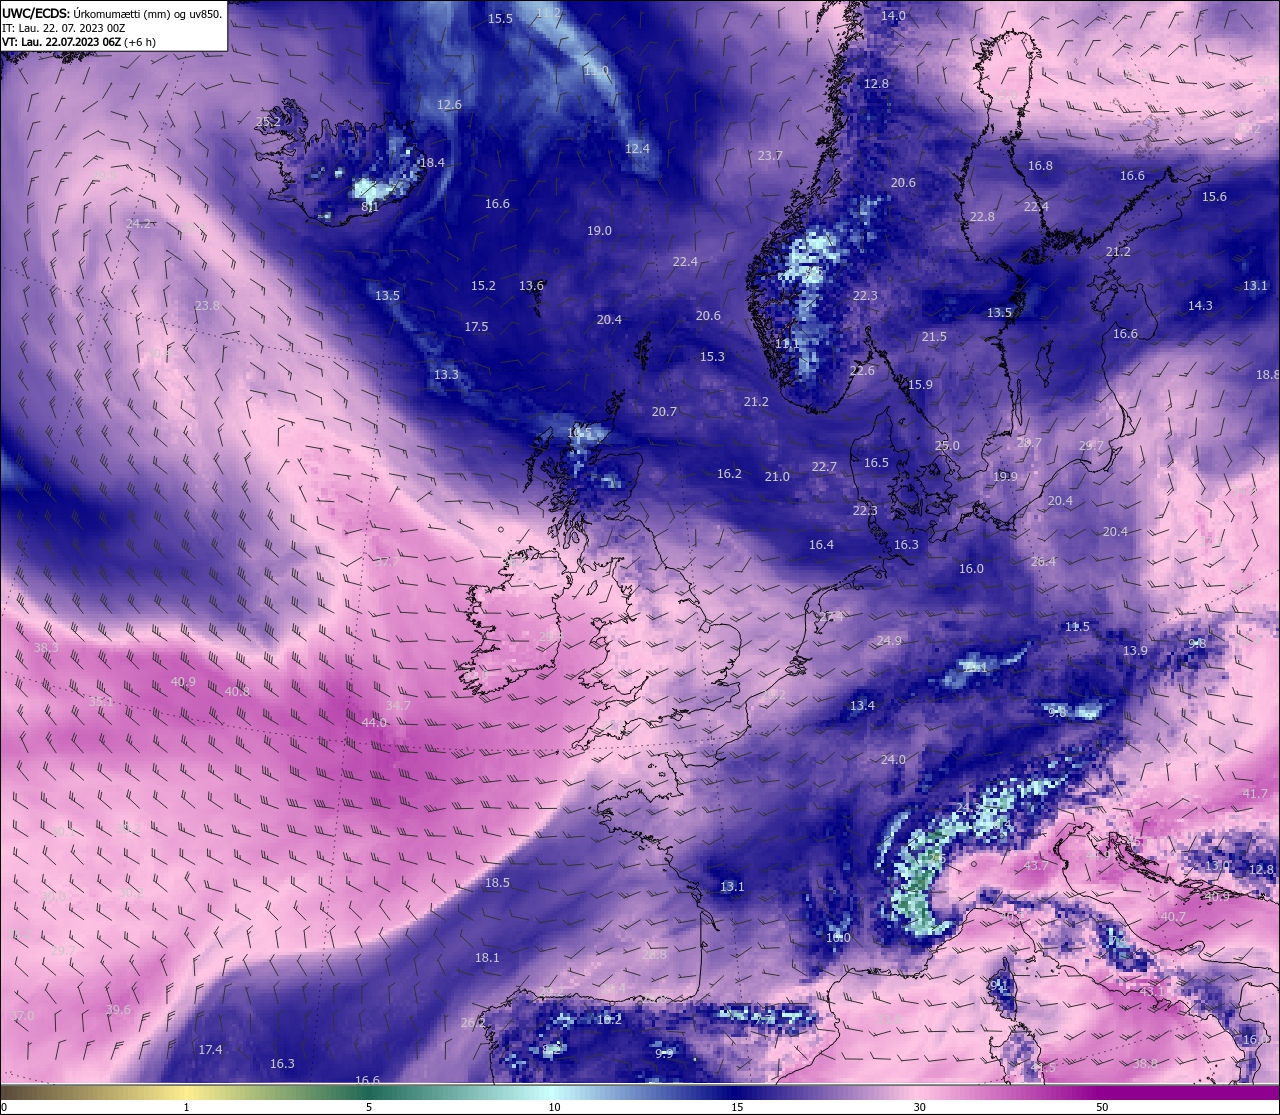
Task: Click the 'UWC/ECDS: Úrkomumætti (mm) og uv850.' title
Action: pos(112,14)
